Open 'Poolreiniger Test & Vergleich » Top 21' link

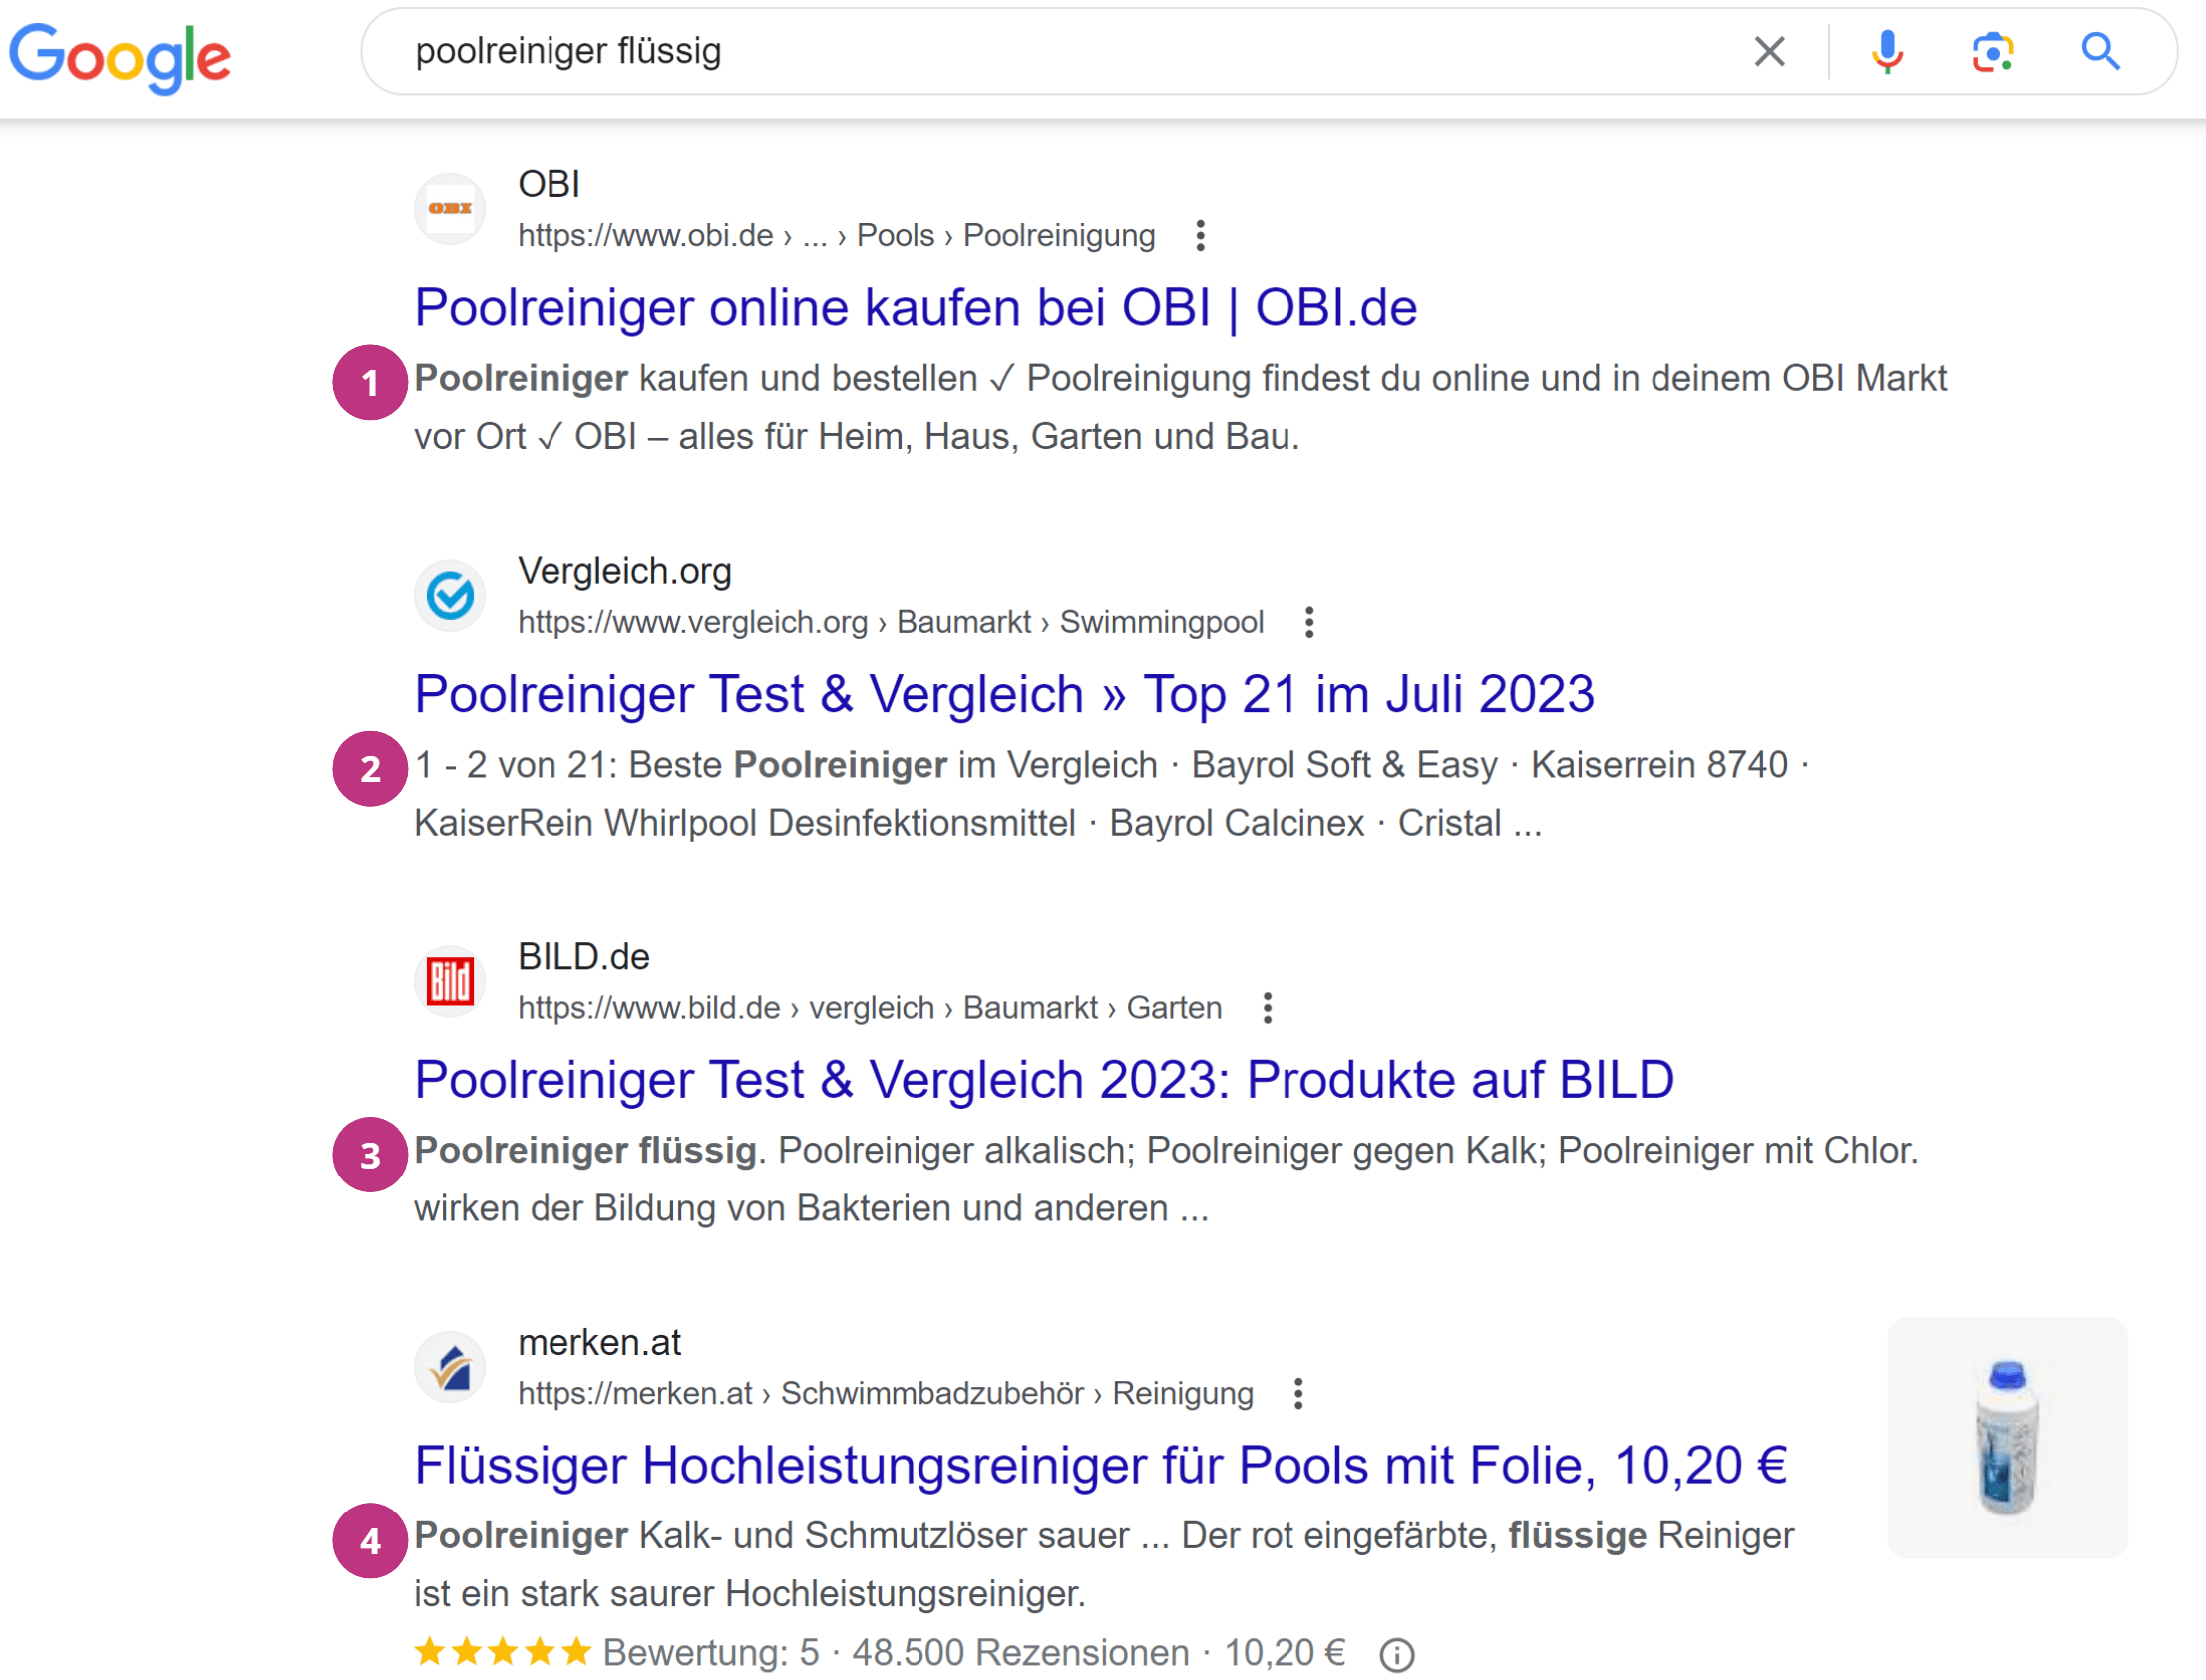(1004, 693)
